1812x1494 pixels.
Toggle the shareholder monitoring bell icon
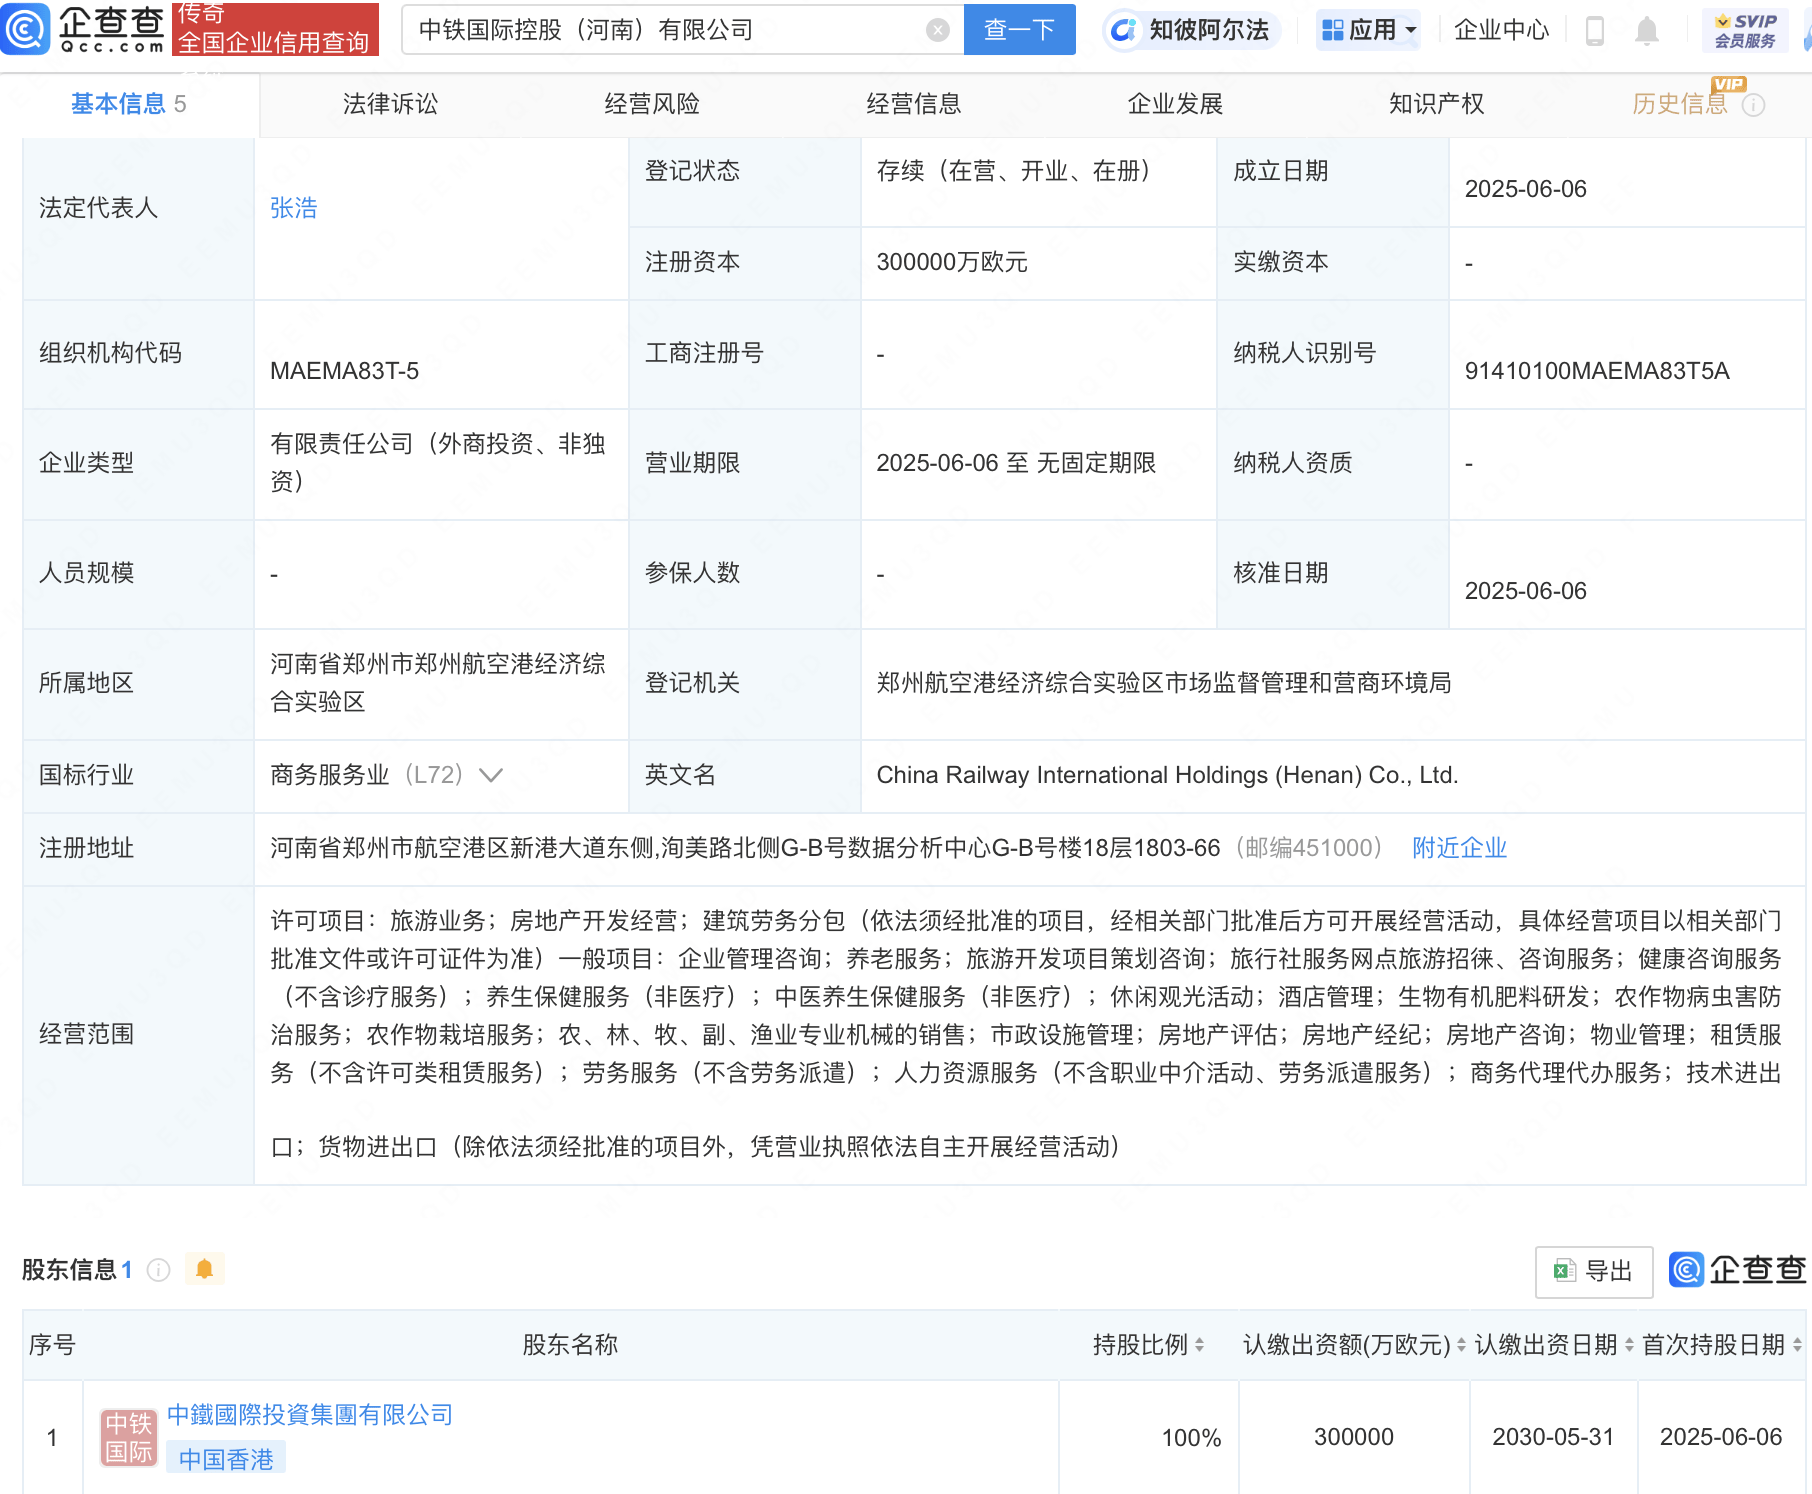204,1269
